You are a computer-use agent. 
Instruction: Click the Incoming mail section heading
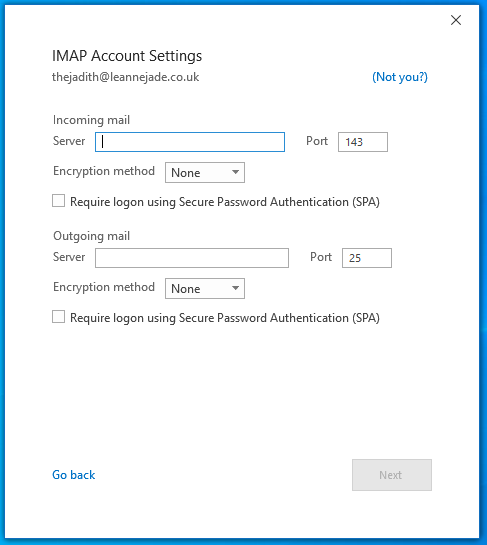click(x=91, y=120)
